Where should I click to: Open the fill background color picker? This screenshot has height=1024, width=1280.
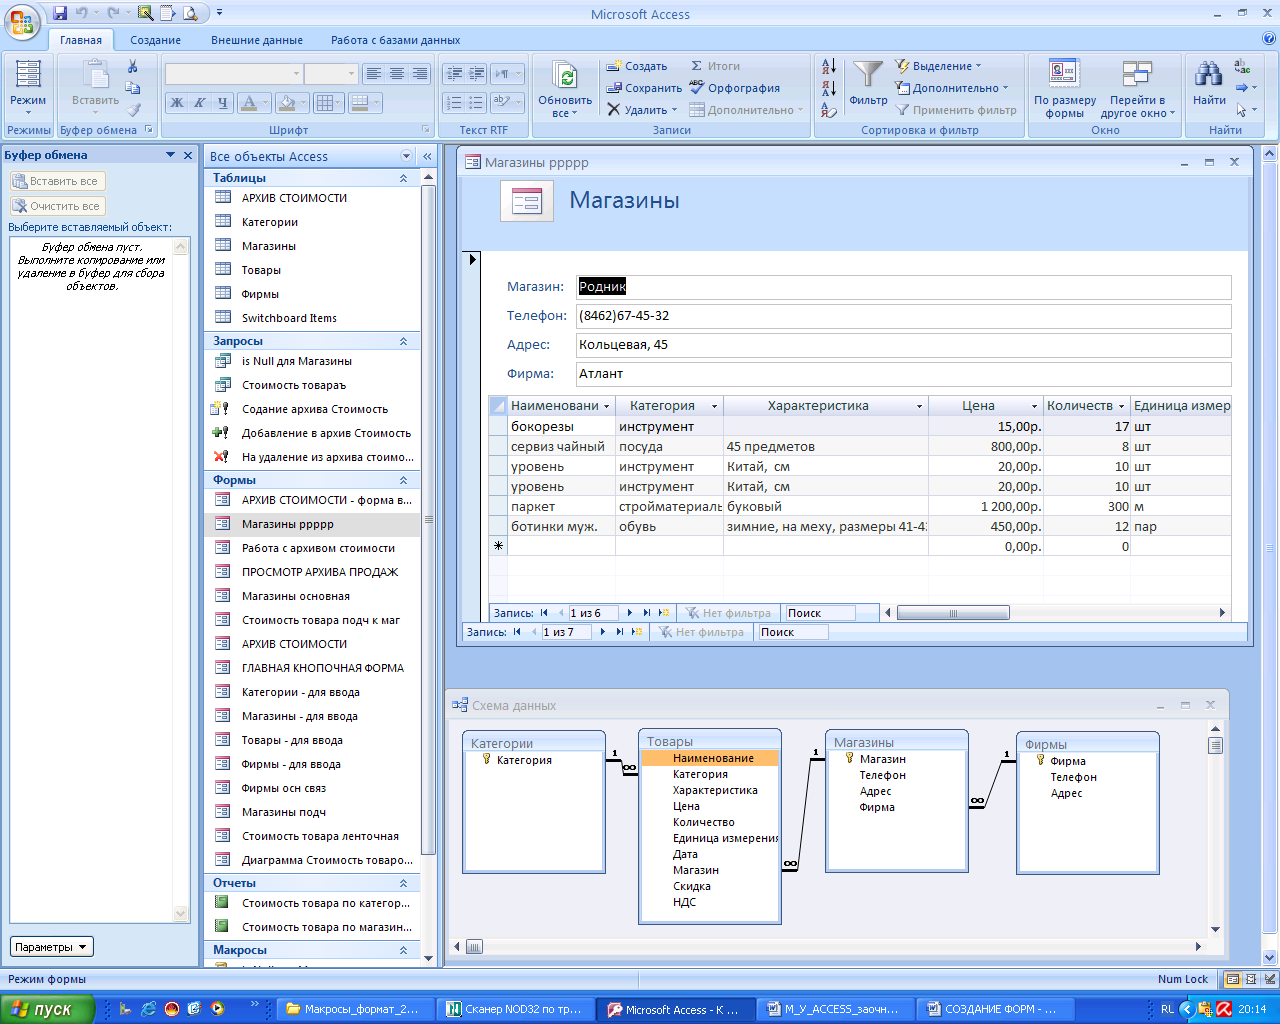click(x=304, y=102)
